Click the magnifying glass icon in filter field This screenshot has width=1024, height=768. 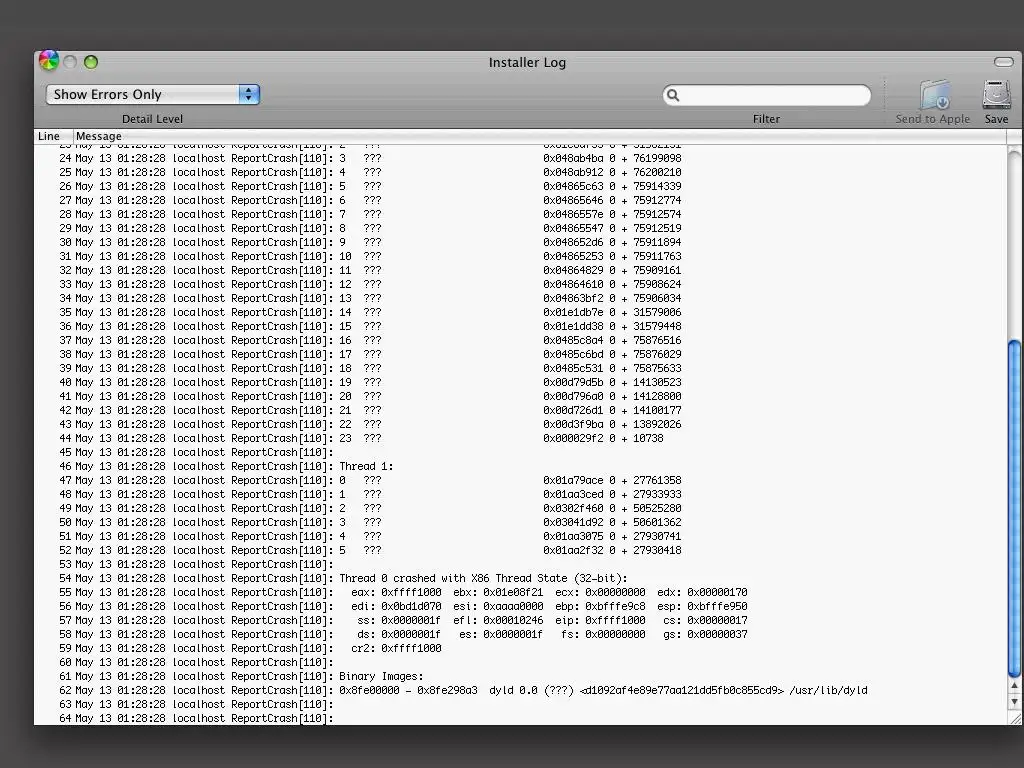(673, 95)
